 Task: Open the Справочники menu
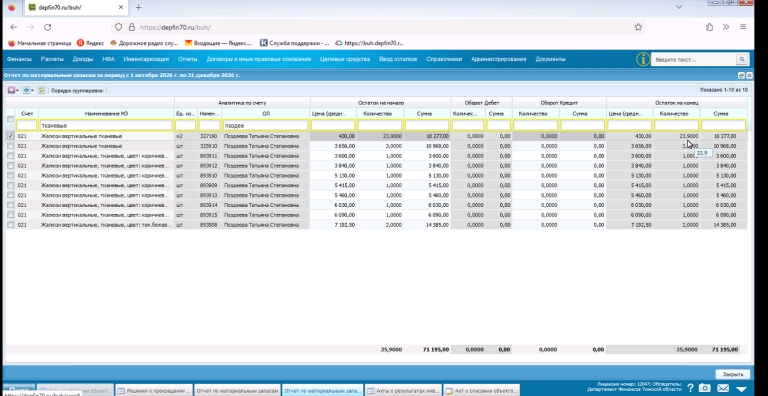click(444, 59)
